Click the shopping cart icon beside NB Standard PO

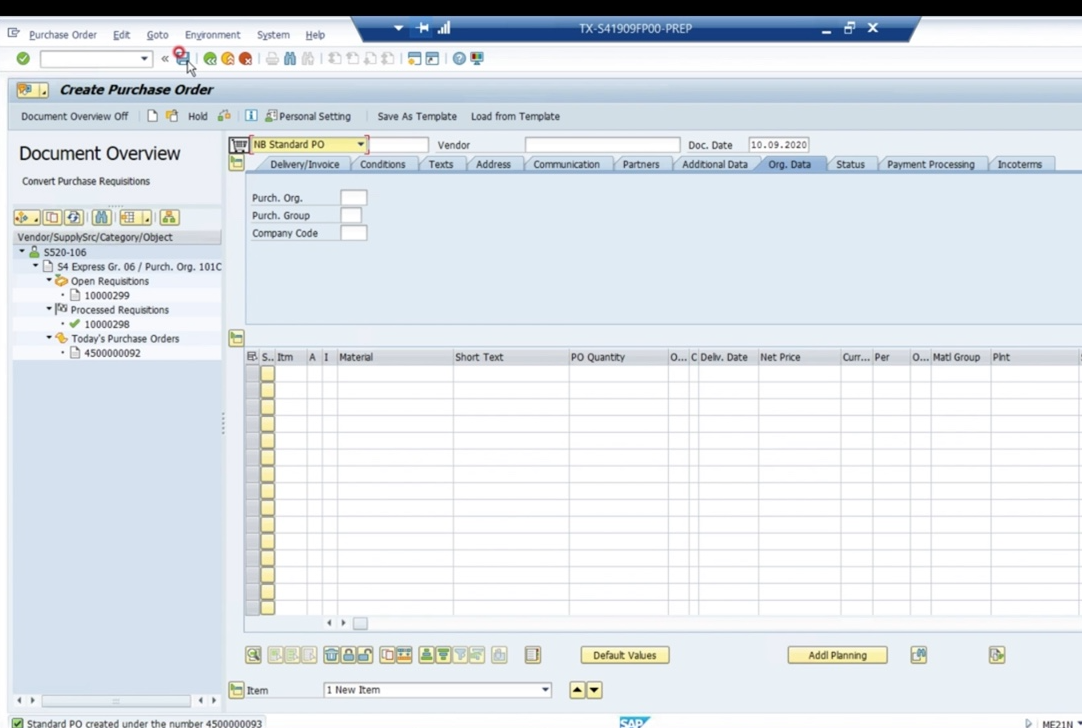(x=239, y=145)
